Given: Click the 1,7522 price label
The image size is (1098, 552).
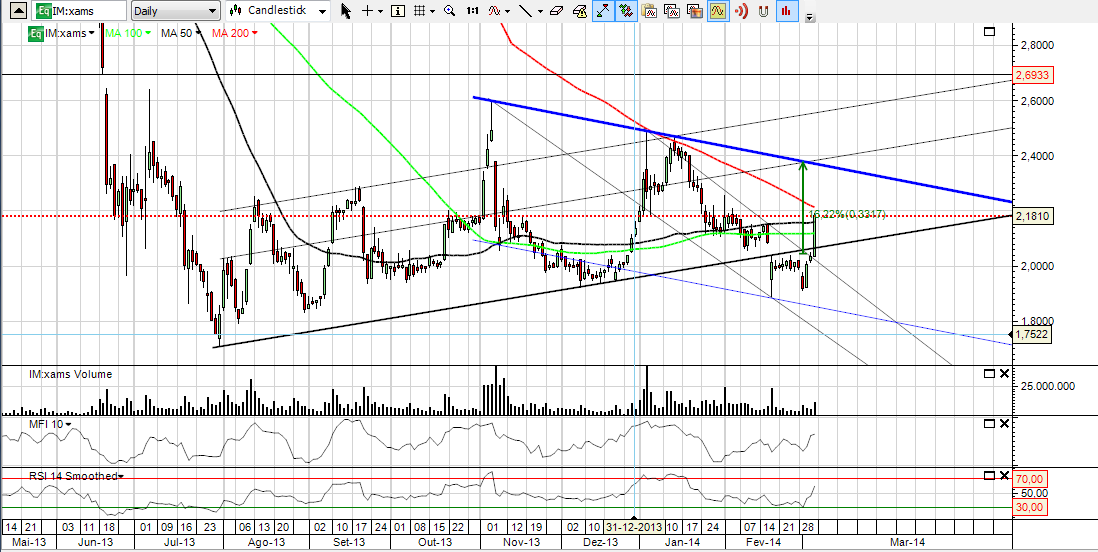Looking at the screenshot, I should coord(1034,335).
